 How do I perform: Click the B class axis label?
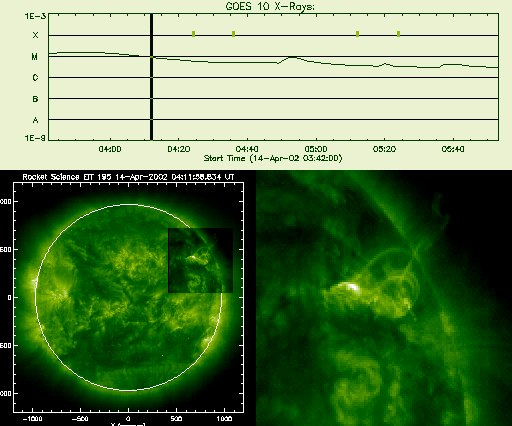[35, 99]
